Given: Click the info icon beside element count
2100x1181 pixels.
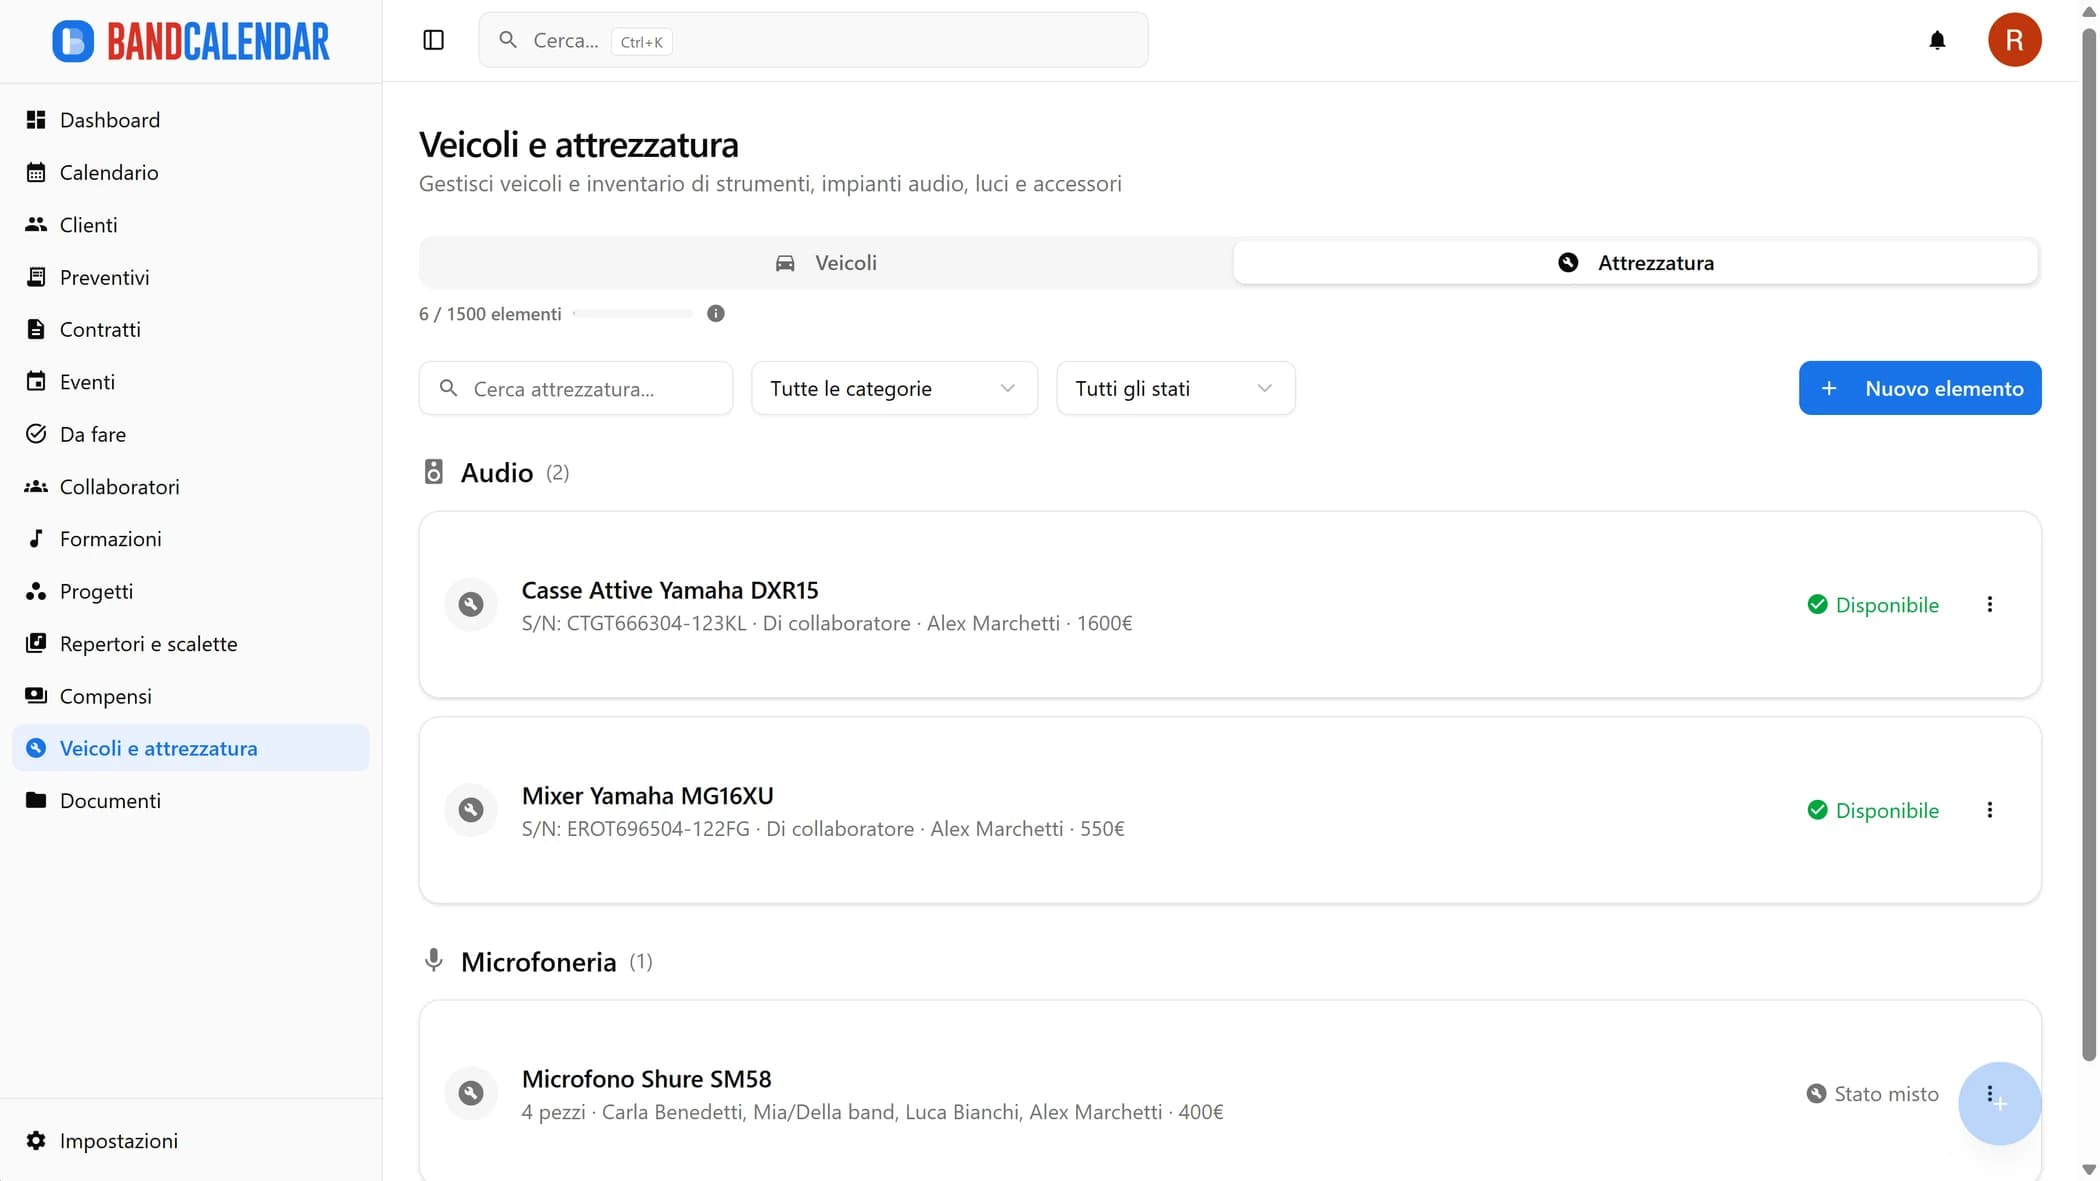Looking at the screenshot, I should tap(715, 314).
